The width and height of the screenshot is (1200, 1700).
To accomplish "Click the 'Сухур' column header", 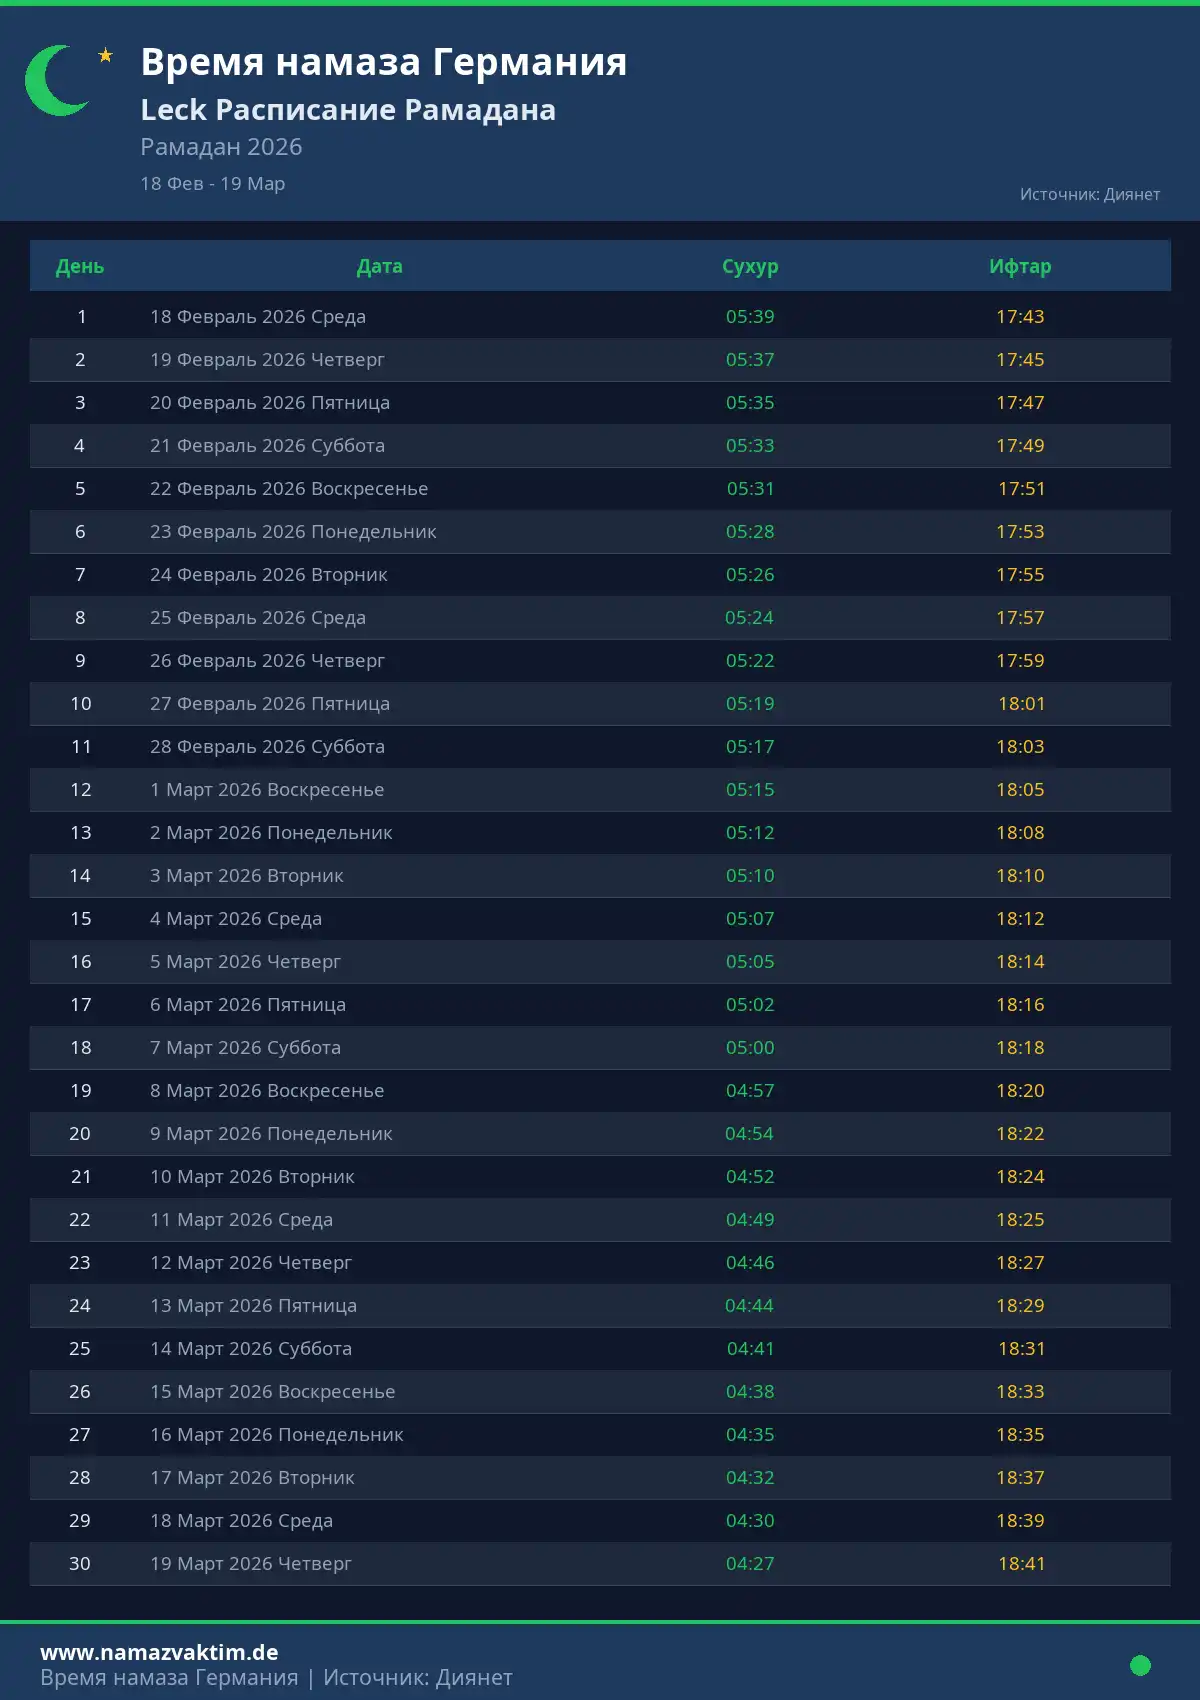I will tap(750, 266).
